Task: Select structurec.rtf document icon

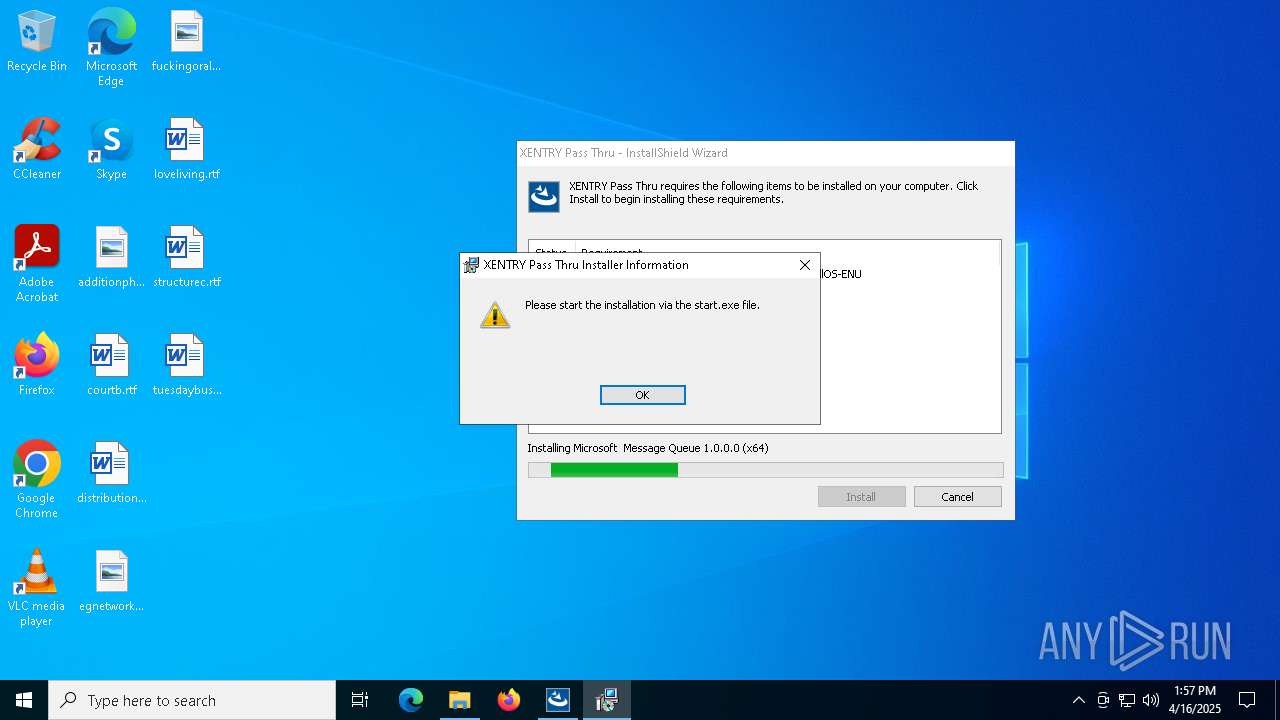Action: tap(186, 258)
